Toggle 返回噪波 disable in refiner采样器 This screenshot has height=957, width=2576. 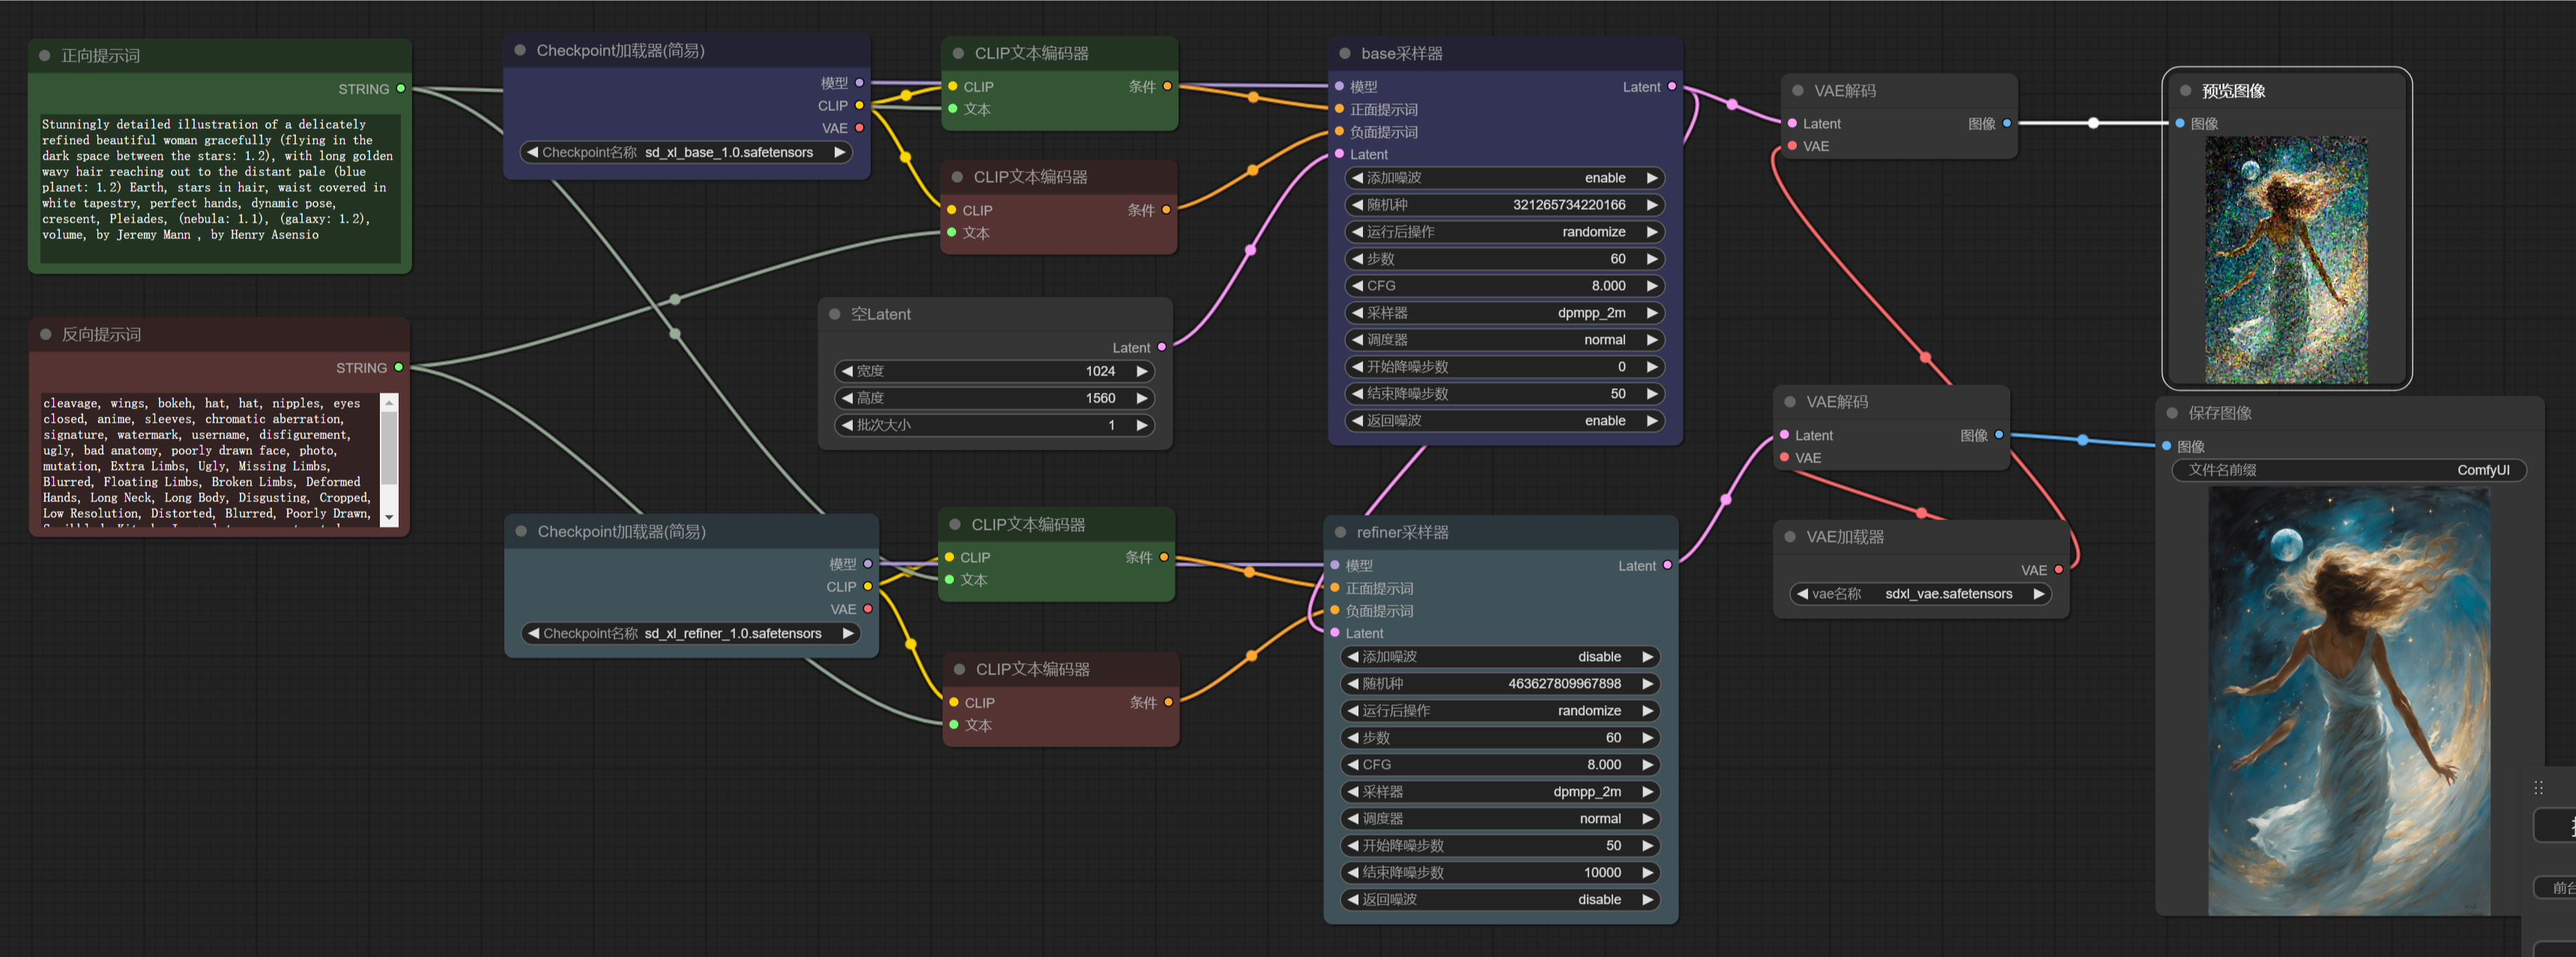coord(1499,899)
